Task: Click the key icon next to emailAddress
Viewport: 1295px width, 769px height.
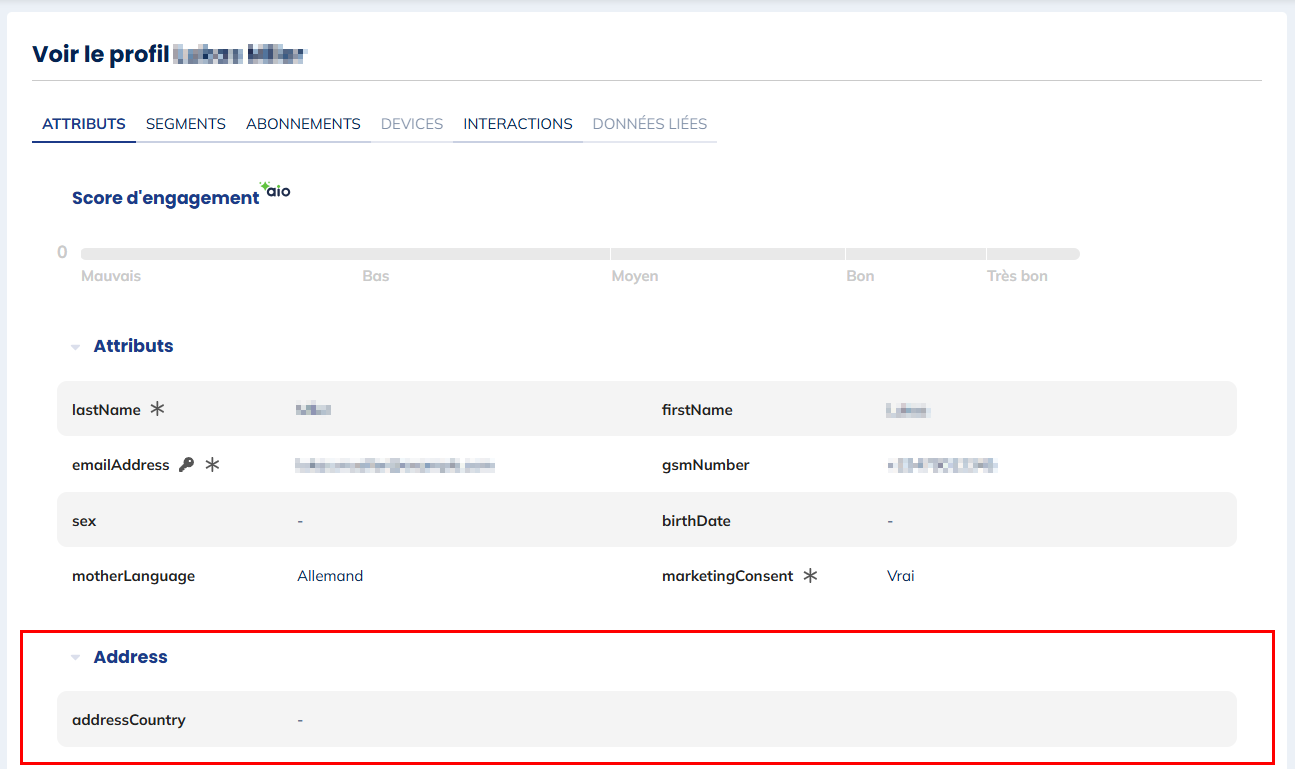Action: pos(186,465)
